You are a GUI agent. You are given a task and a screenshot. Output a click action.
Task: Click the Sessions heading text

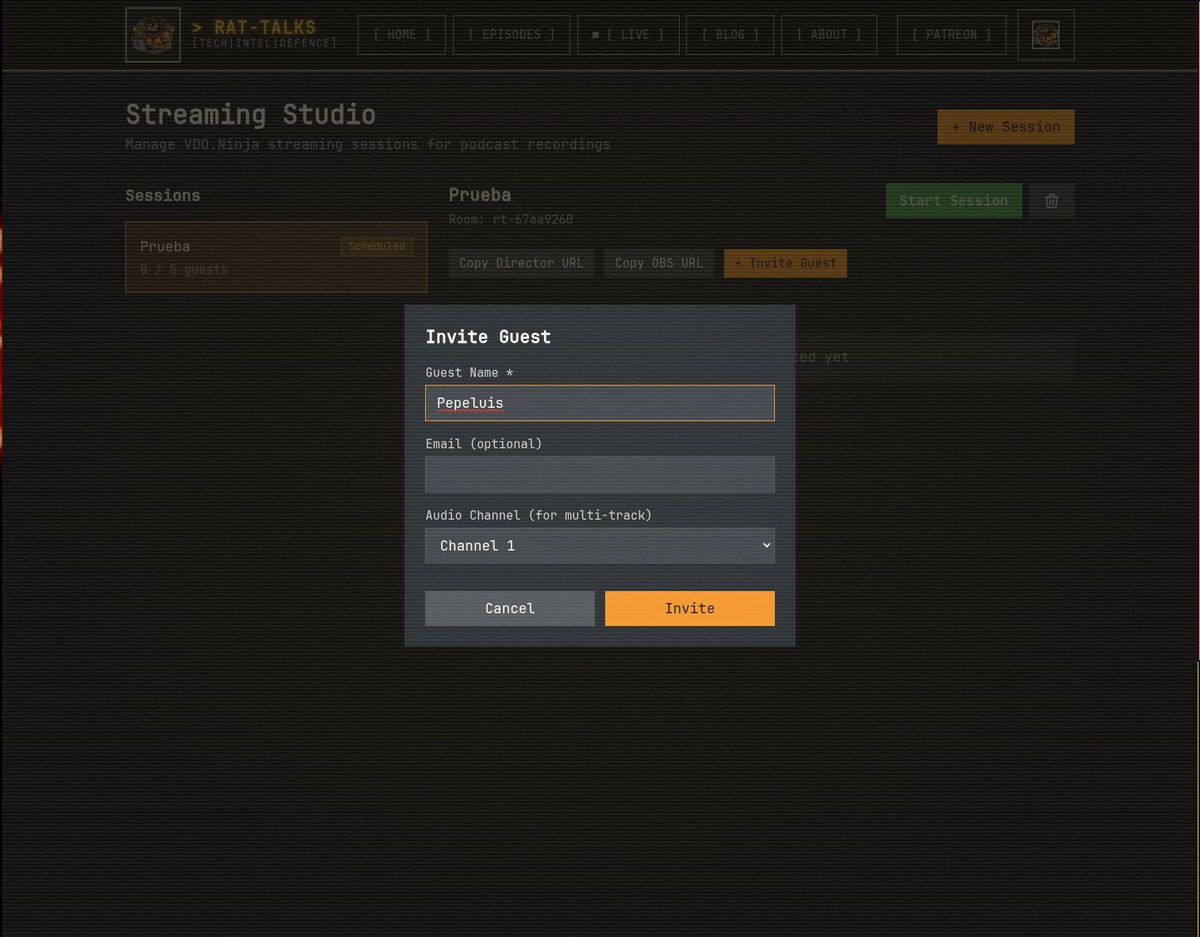tap(163, 196)
